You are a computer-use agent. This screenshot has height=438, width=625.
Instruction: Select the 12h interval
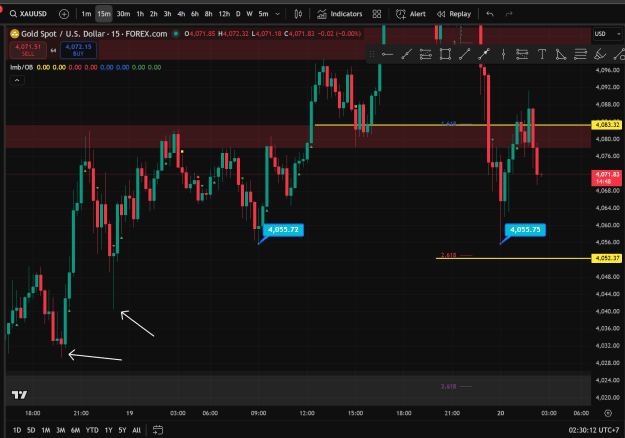click(x=224, y=14)
